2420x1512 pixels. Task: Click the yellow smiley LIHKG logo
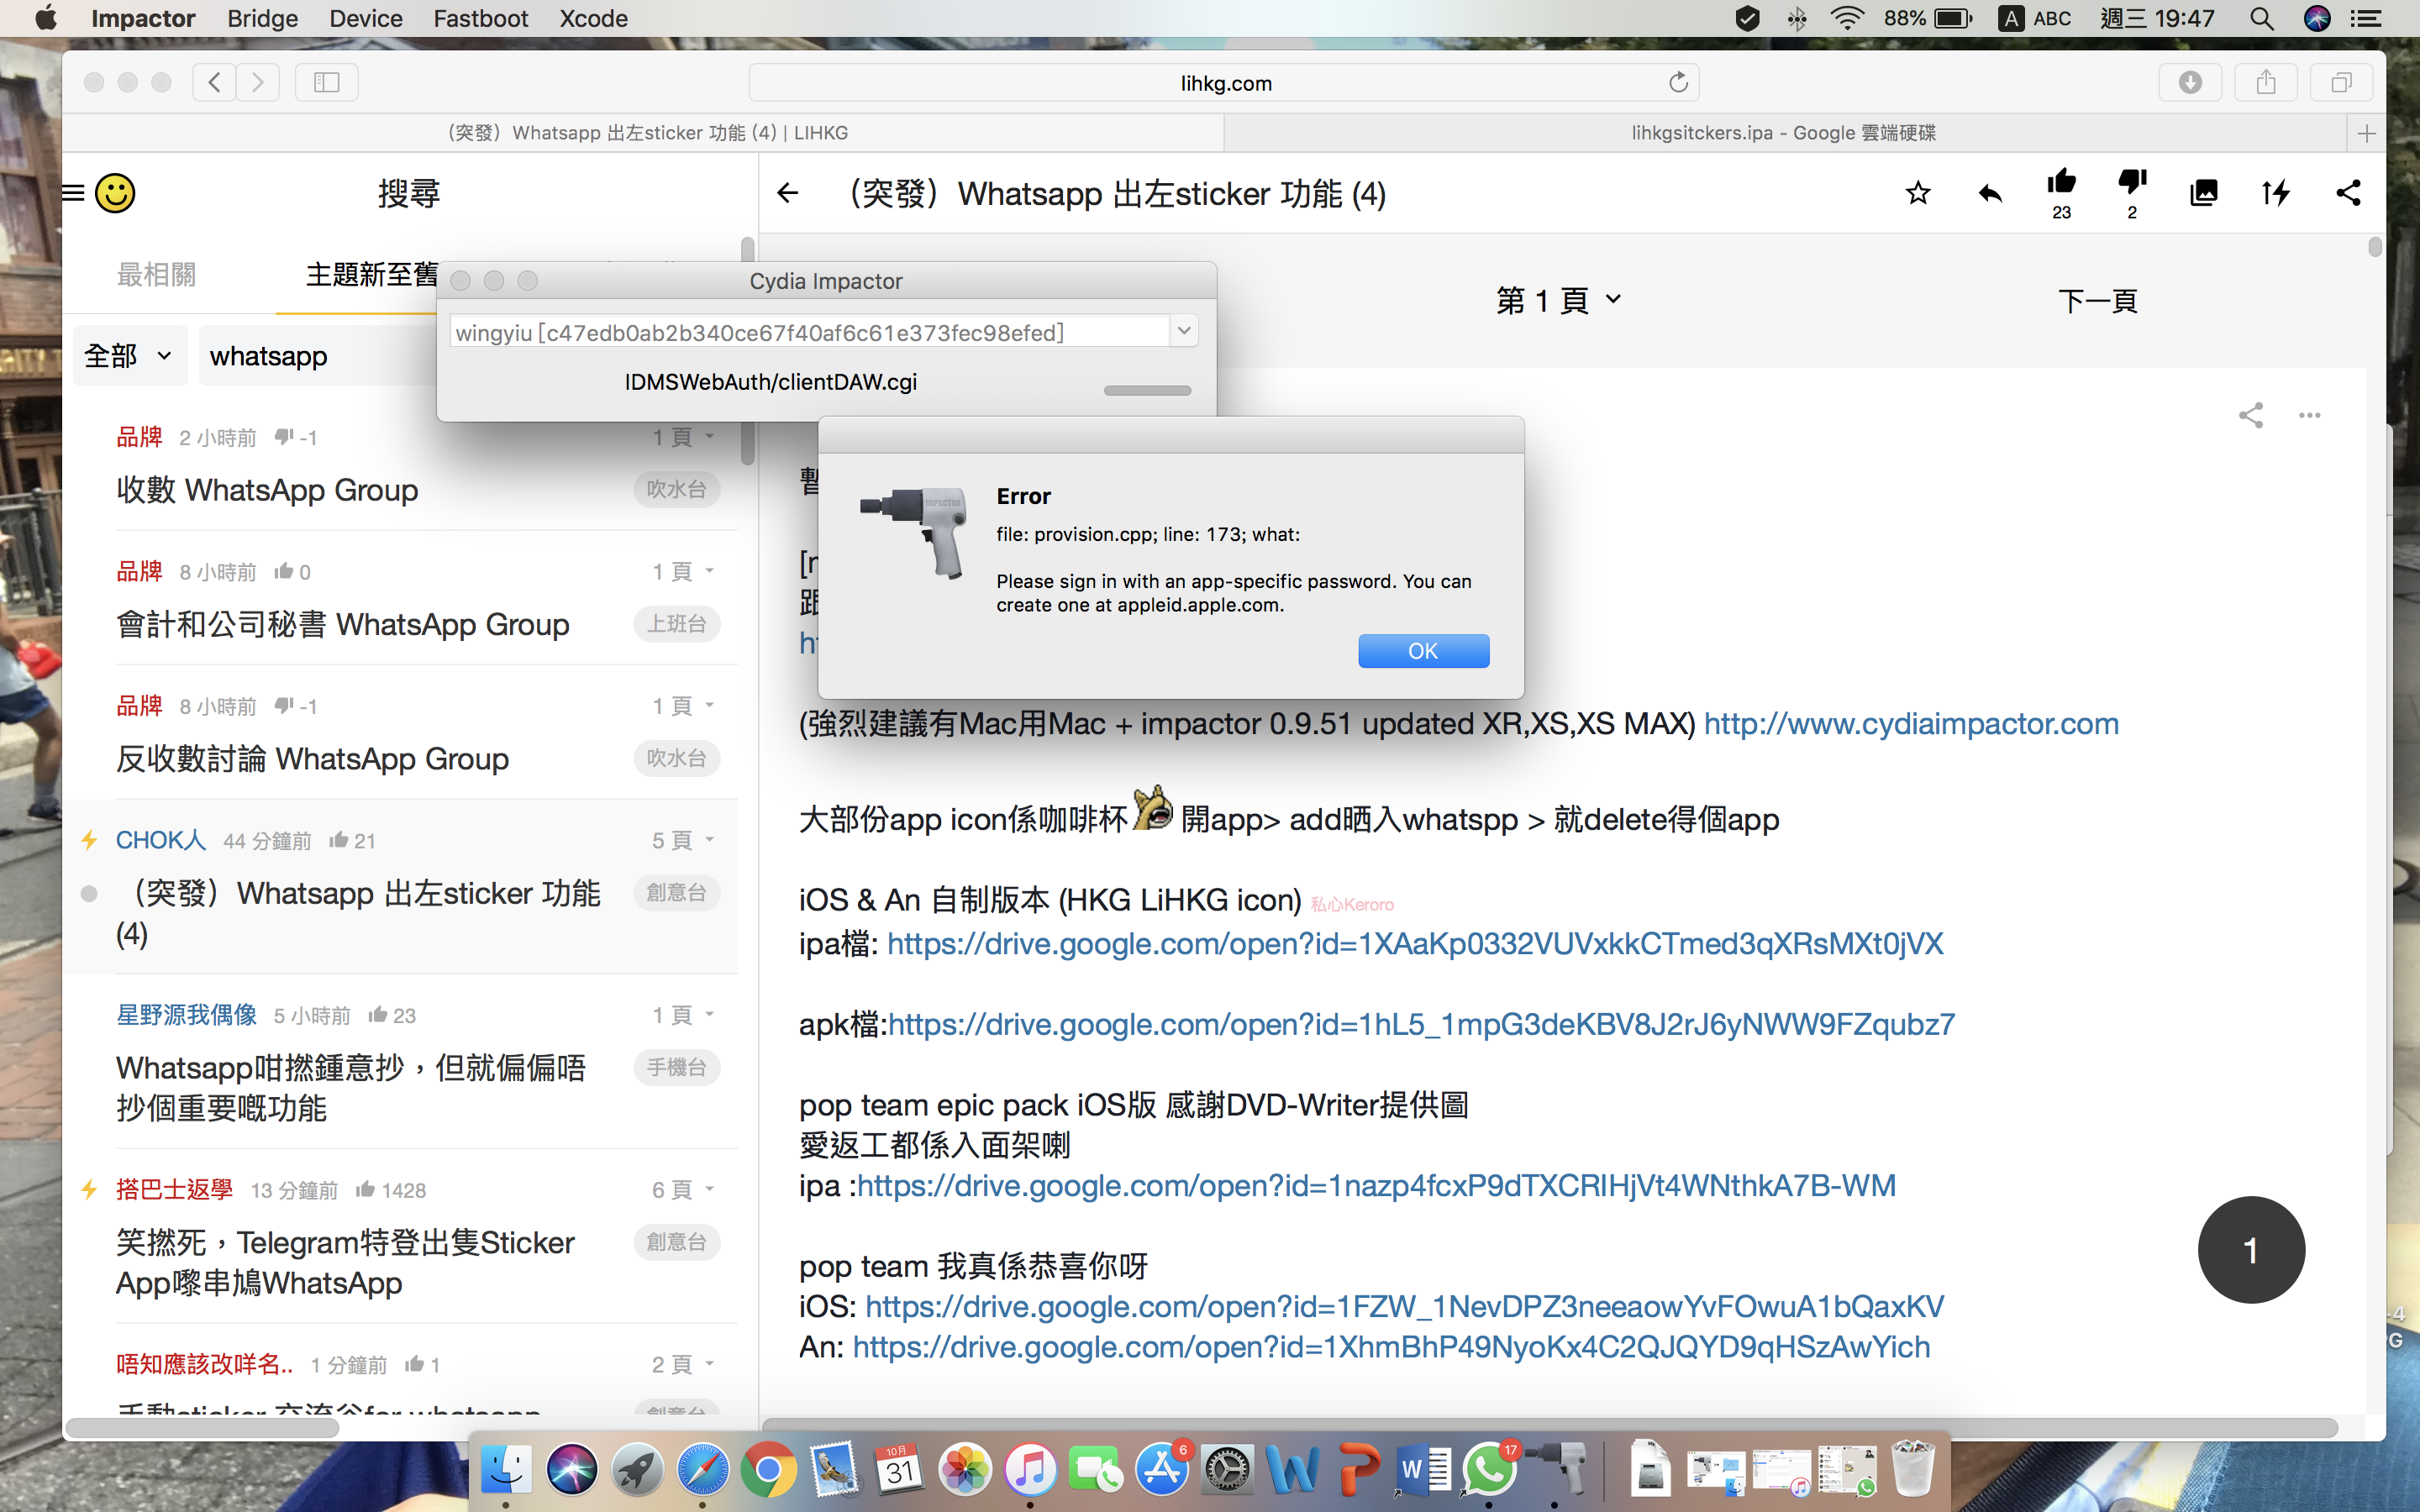[x=115, y=193]
